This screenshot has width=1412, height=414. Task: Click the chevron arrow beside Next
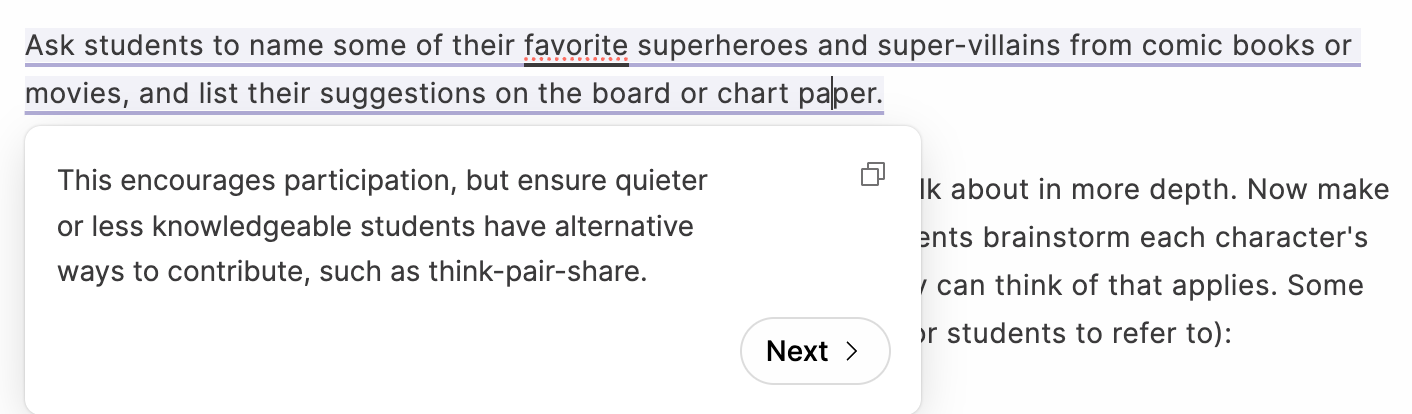point(852,351)
